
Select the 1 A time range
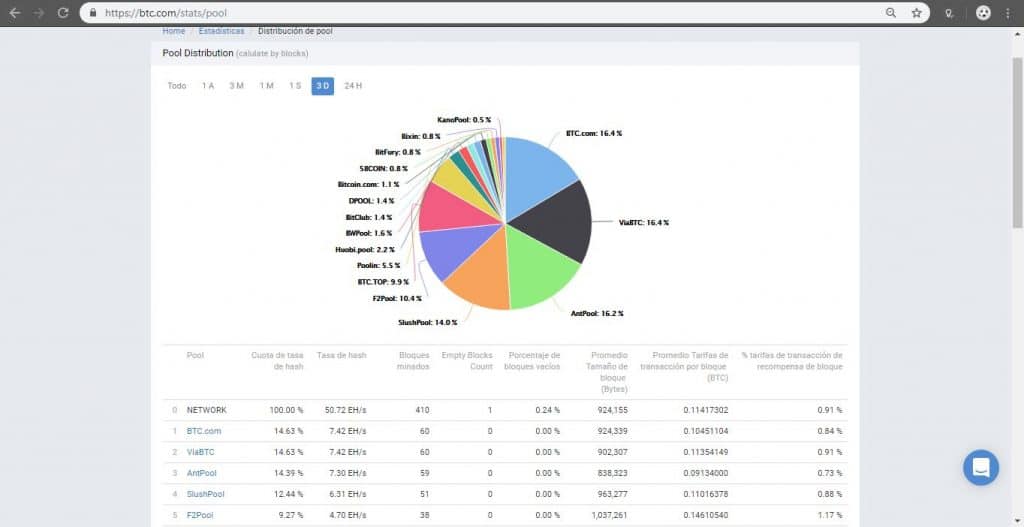(x=208, y=86)
